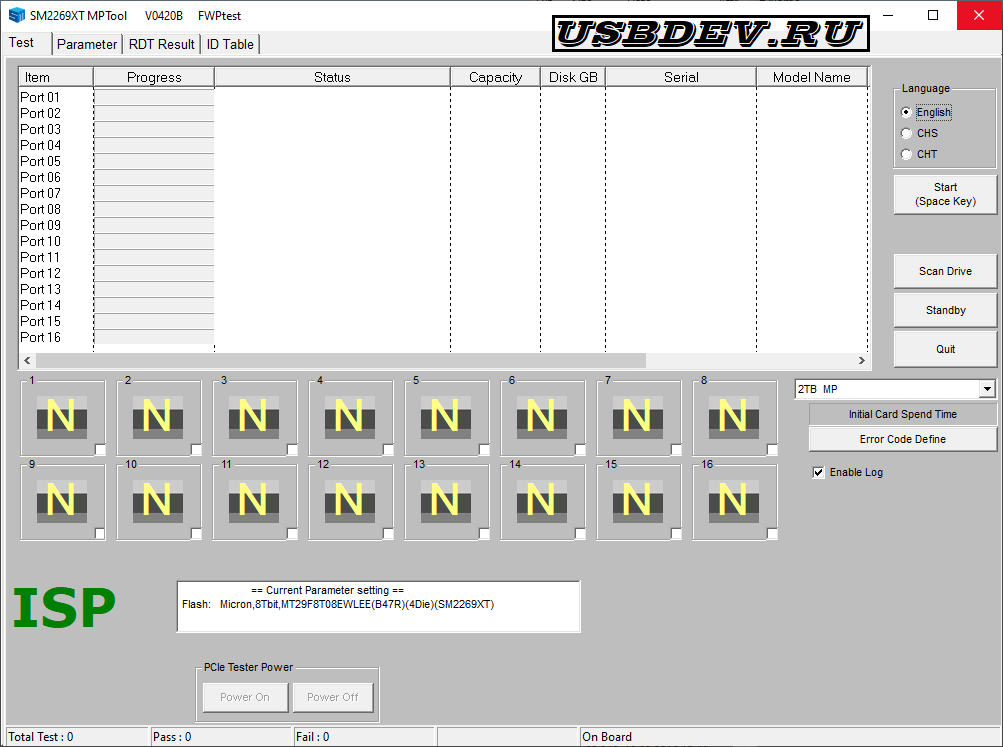Click the port 5 N status icon
Image resolution: width=1003 pixels, height=747 pixels.
click(445, 417)
